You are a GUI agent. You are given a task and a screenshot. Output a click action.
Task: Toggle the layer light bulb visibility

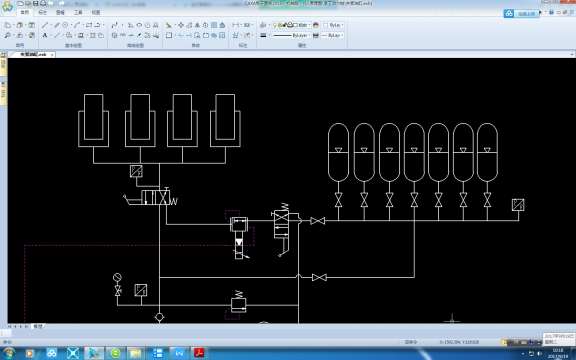pyautogui.click(x=274, y=25)
